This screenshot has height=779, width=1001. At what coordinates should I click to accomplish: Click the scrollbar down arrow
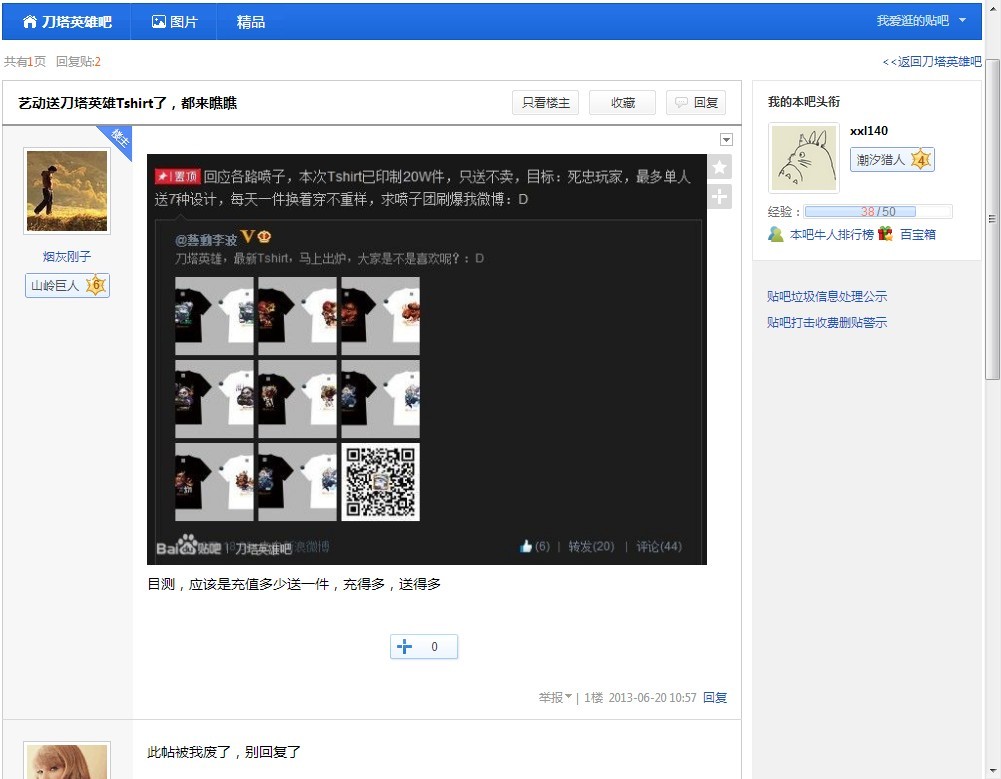click(x=992, y=770)
